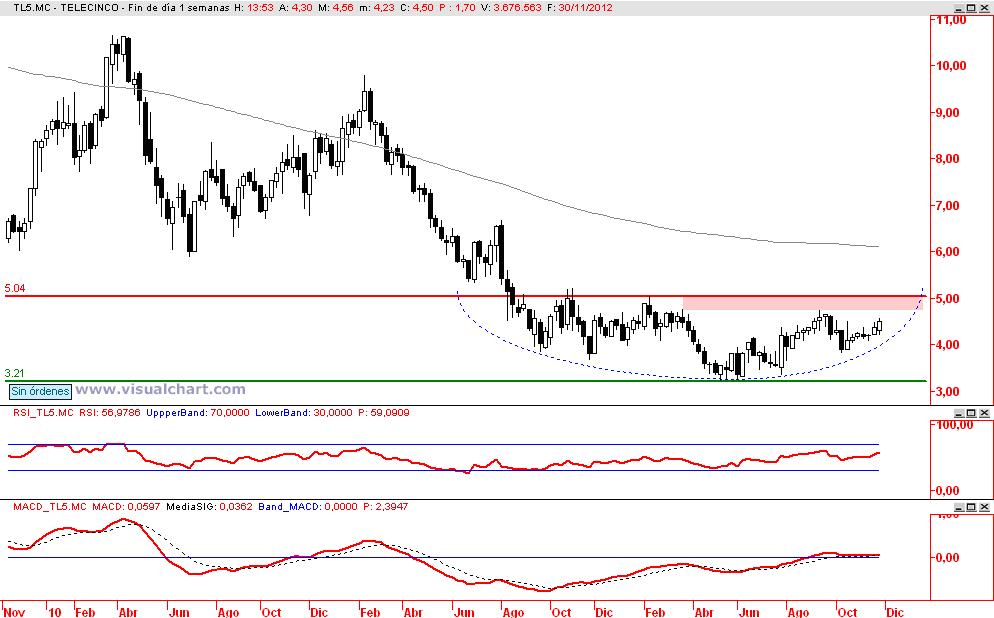Minimize the TL5.MC price chart panel
Image resolution: width=994 pixels, height=618 pixels.
959,8
